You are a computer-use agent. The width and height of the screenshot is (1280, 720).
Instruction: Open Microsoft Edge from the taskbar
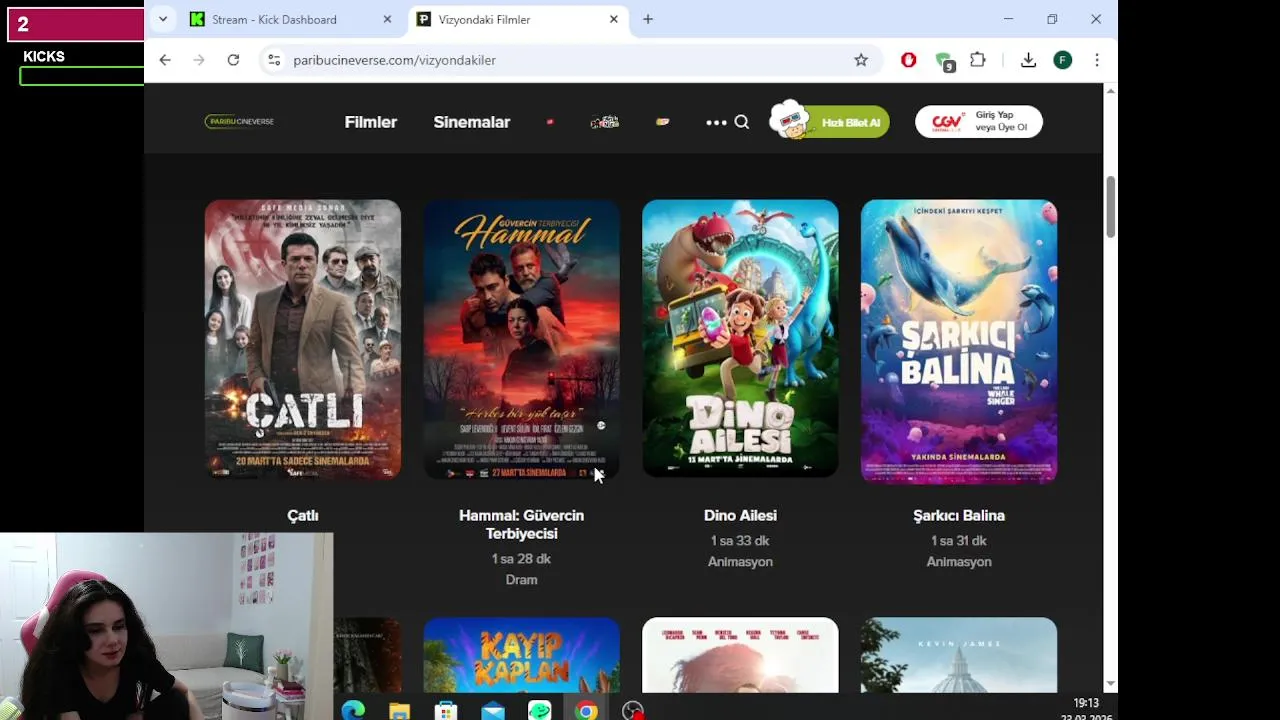(x=353, y=711)
